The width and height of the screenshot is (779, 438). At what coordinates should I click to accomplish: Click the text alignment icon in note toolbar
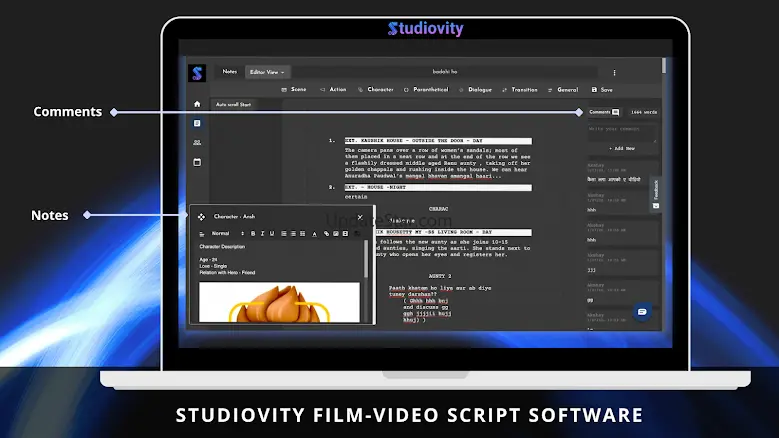coord(202,234)
